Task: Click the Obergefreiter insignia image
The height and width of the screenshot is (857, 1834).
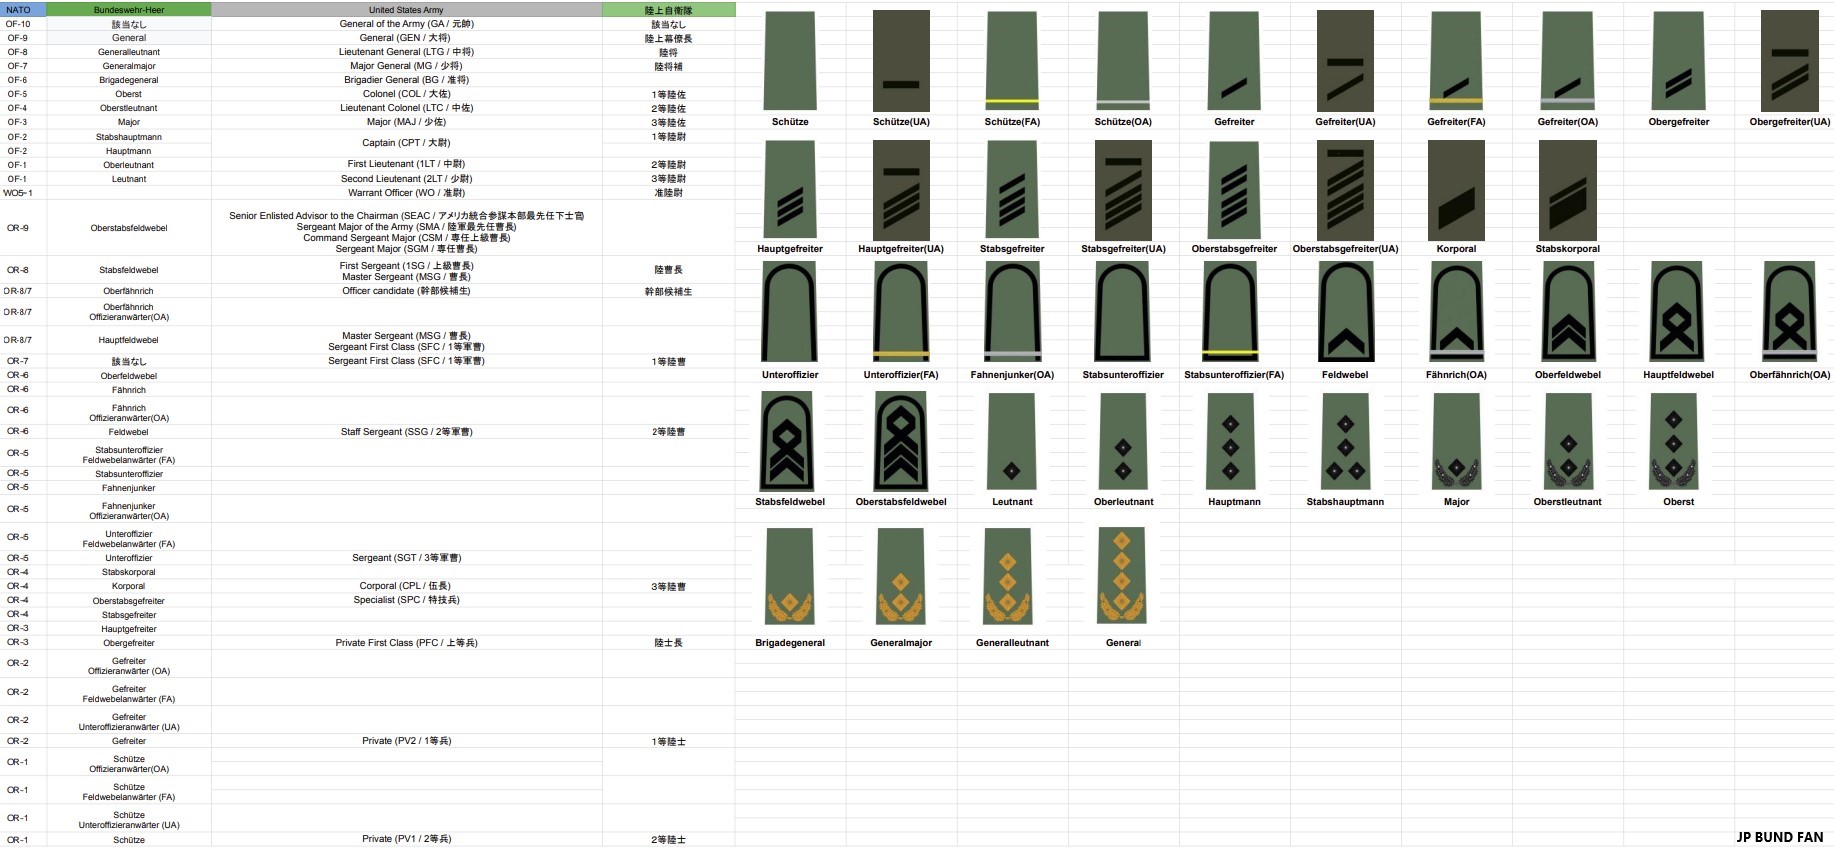Action: point(1679,61)
